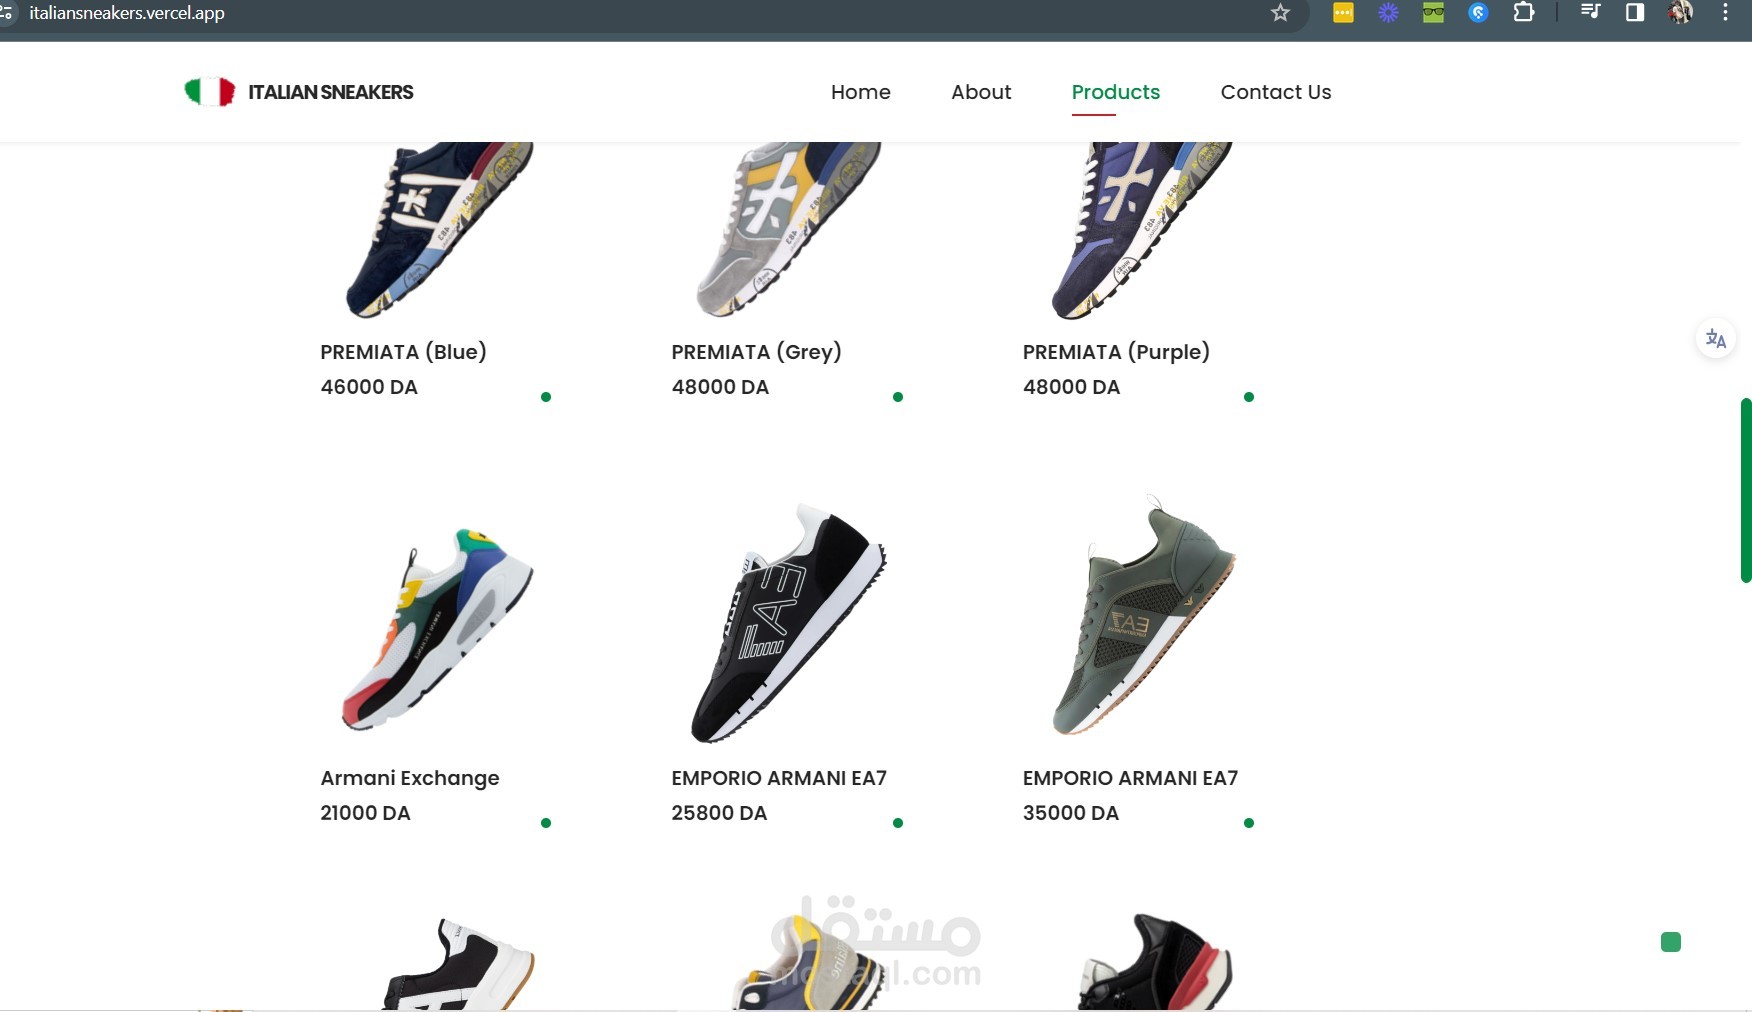Click the multicolor Armani Exchange sneaker image
This screenshot has width=1752, height=1012.
pos(438,630)
